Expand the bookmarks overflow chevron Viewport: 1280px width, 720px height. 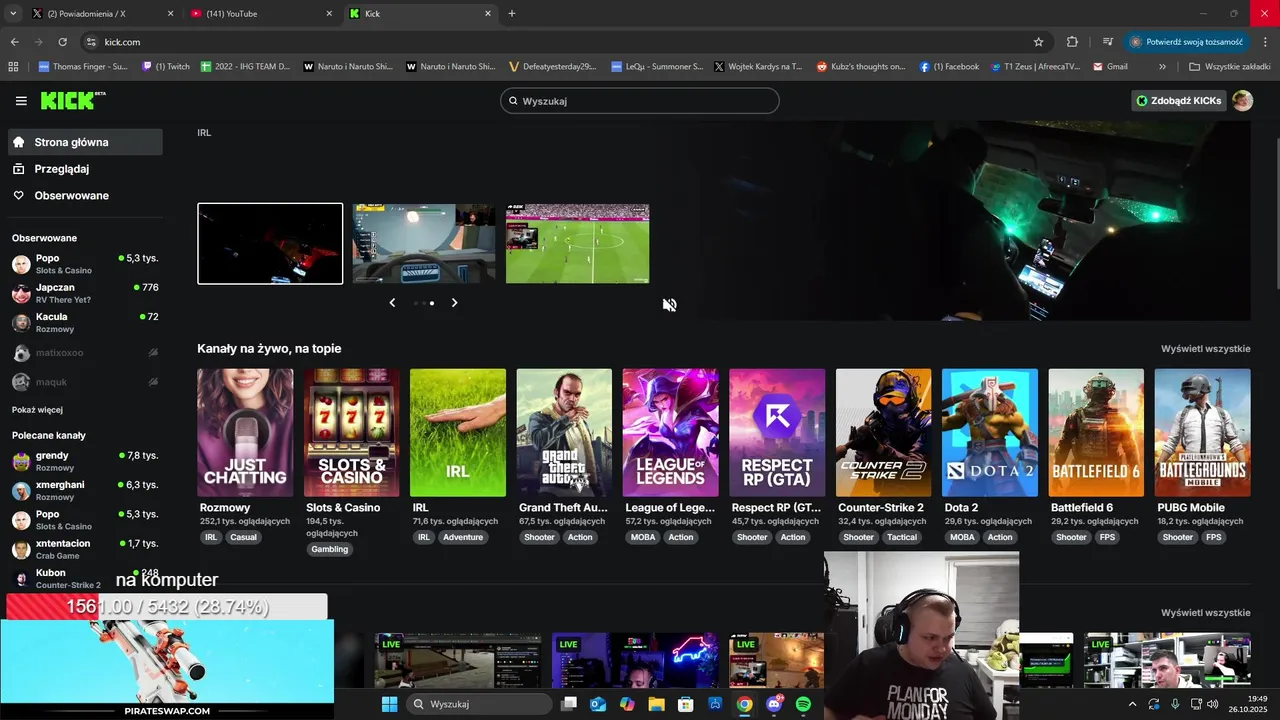pos(1162,67)
